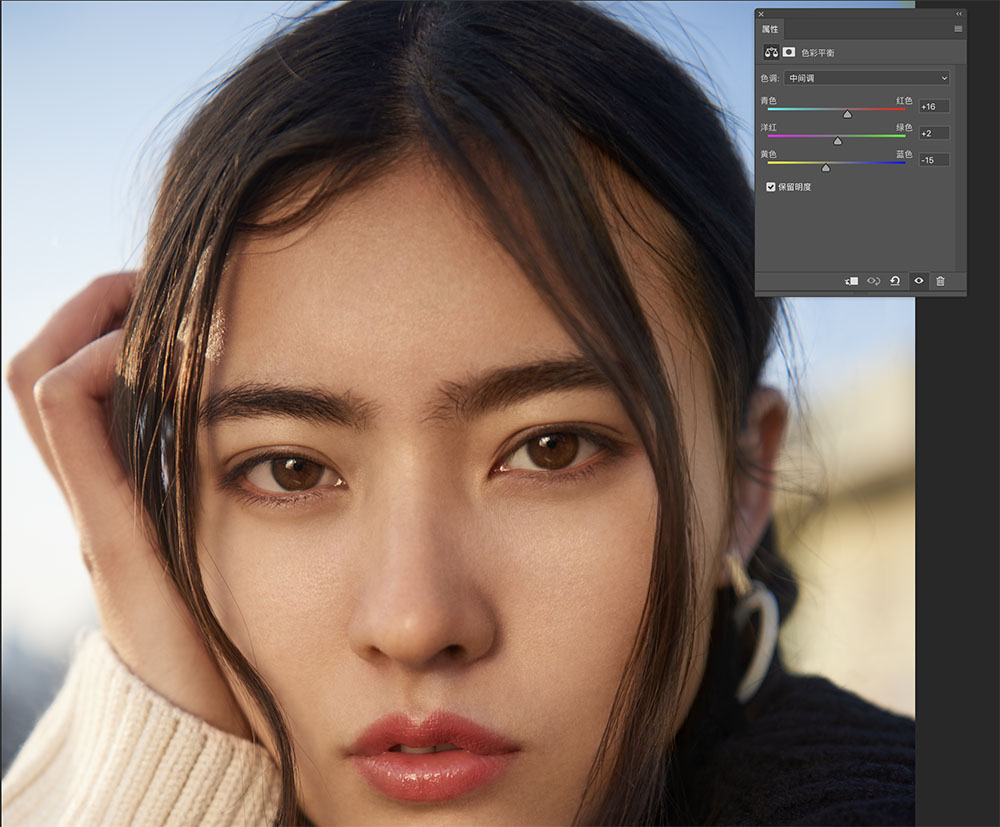Click the magenta-green slider handle
Image resolution: width=1000 pixels, height=827 pixels.
pos(837,141)
